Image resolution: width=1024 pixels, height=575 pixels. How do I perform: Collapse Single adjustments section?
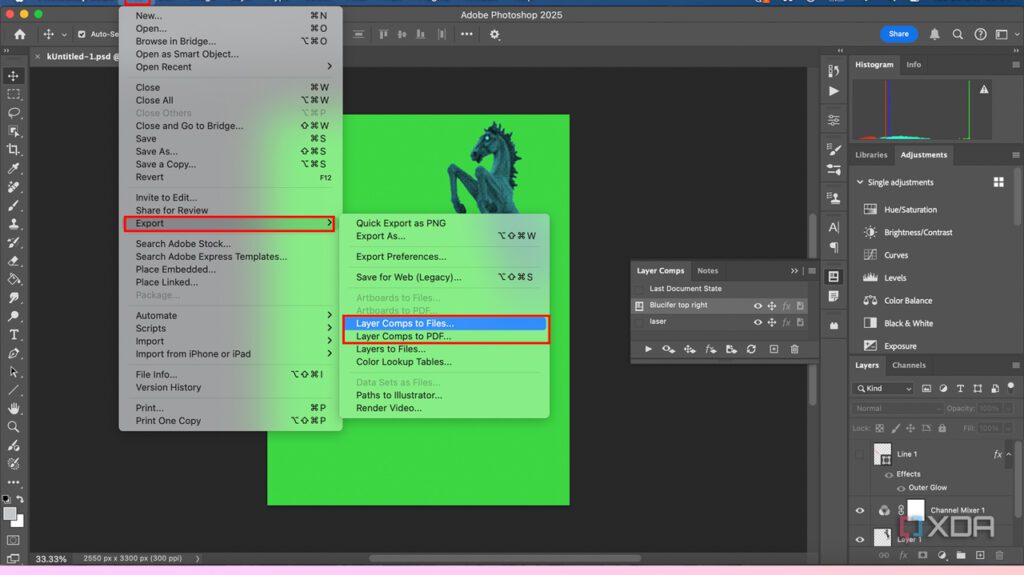(x=859, y=182)
